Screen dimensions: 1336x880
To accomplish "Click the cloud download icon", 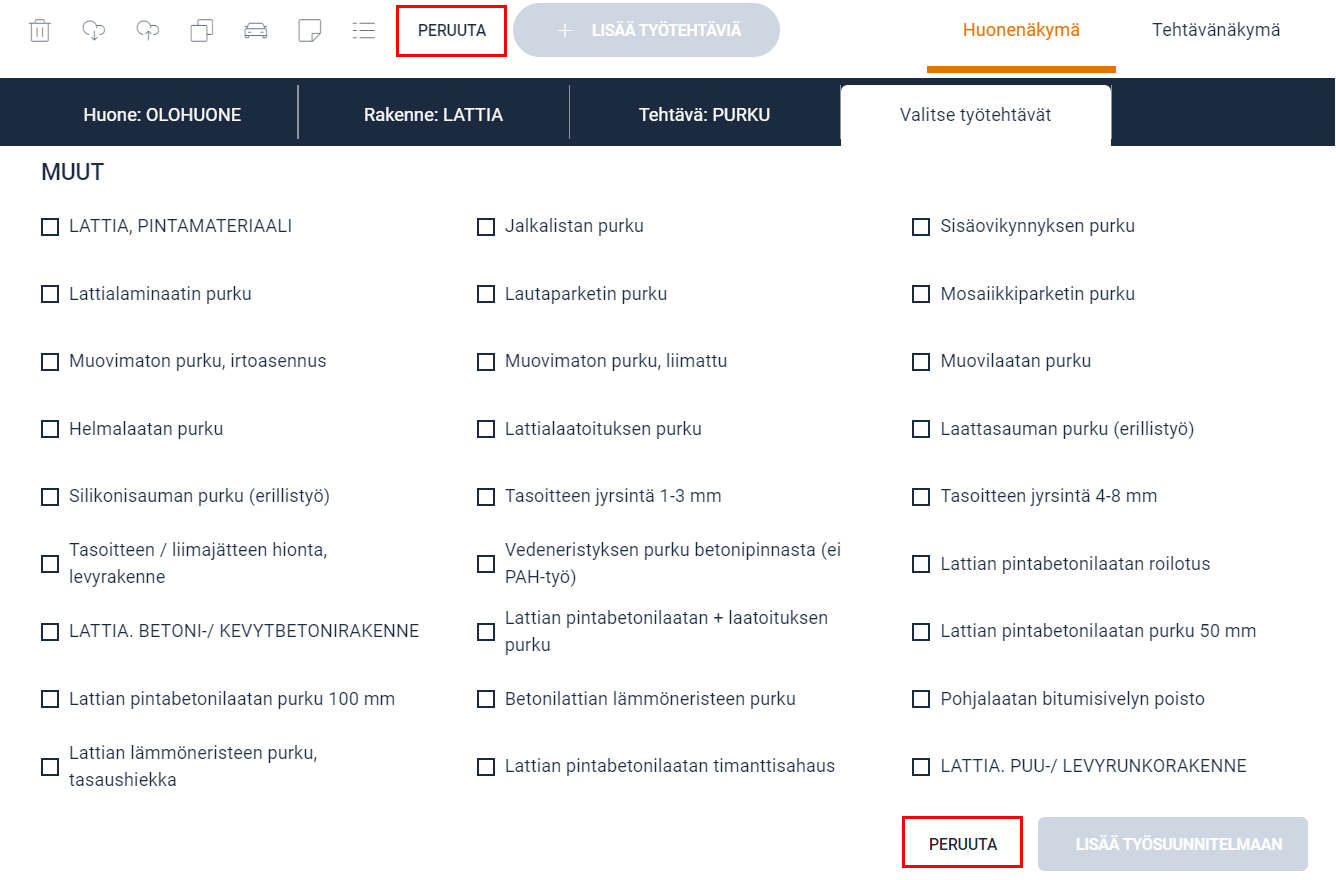I will tap(93, 30).
